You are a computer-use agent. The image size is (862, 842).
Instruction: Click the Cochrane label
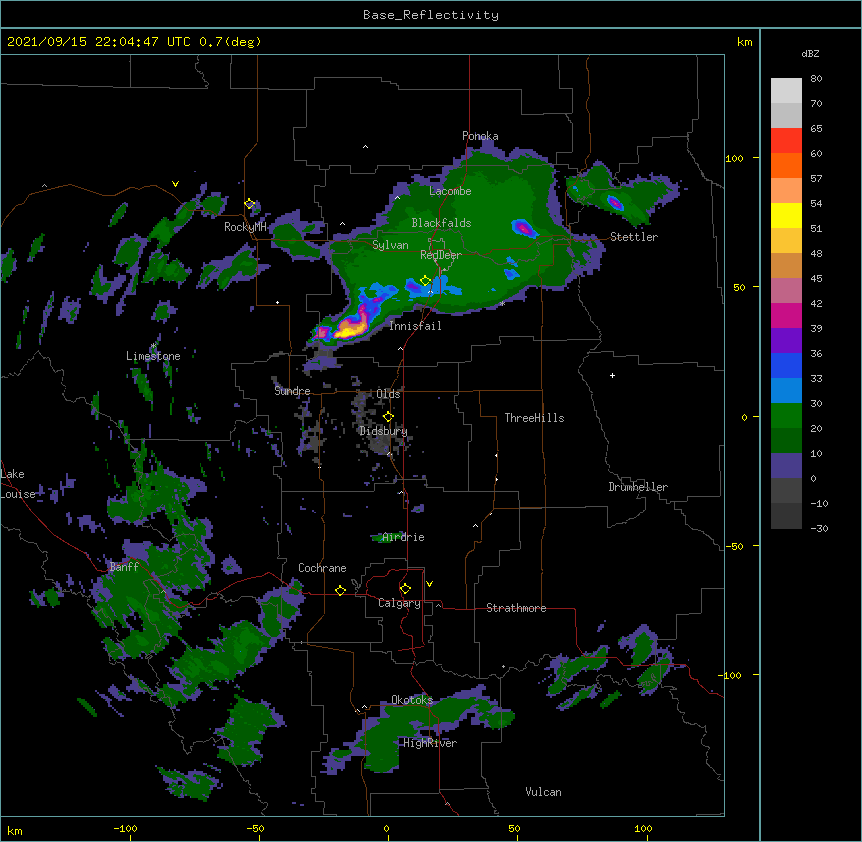click(322, 568)
